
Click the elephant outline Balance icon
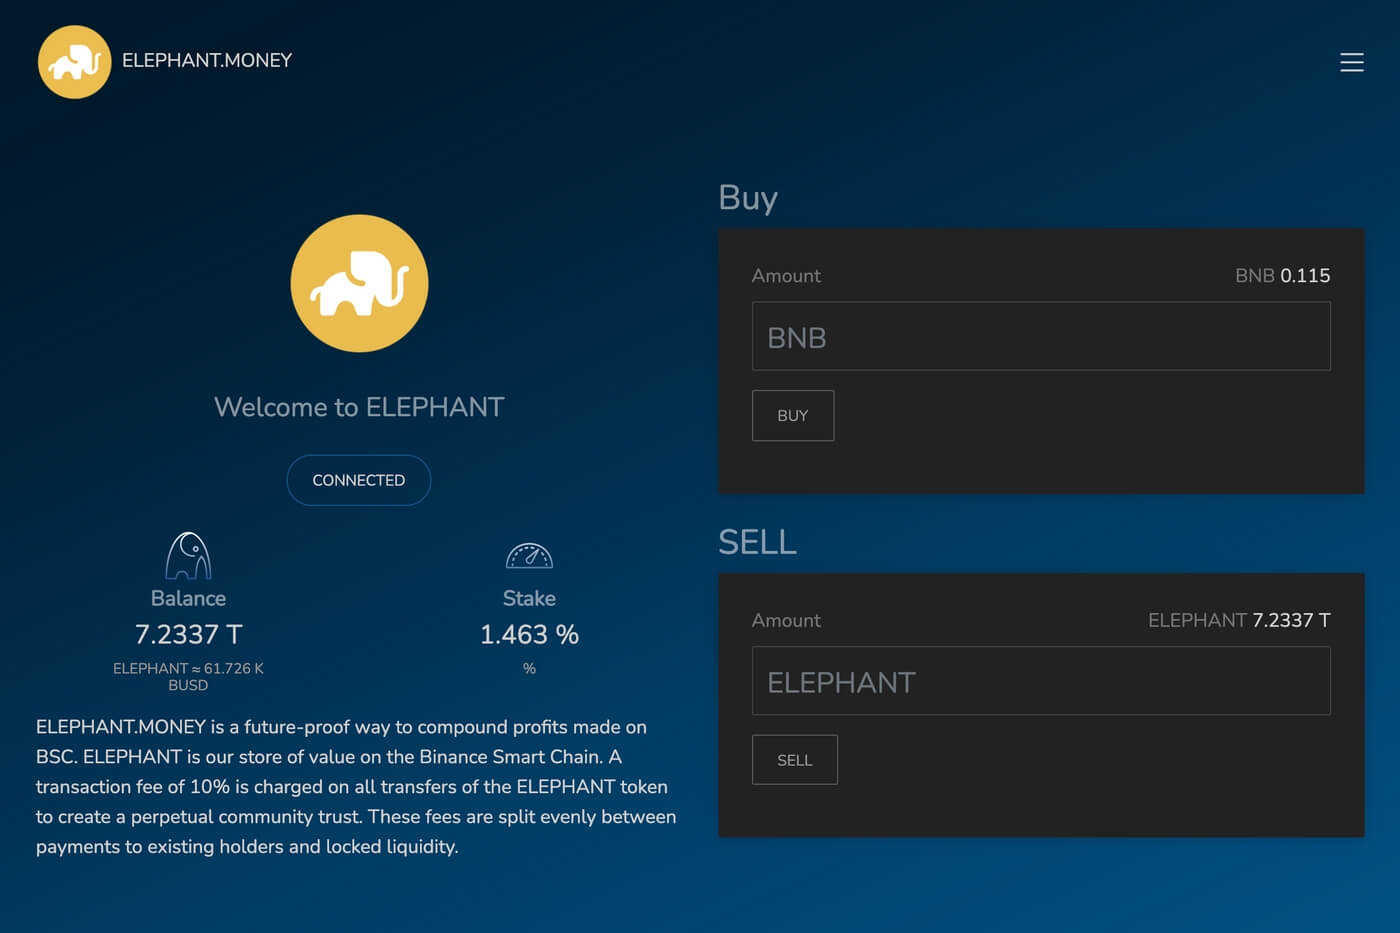188,556
